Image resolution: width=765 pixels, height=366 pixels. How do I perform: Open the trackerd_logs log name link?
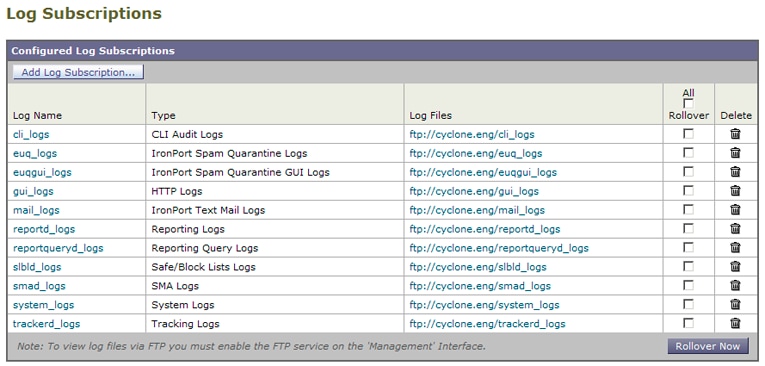pyautogui.click(x=46, y=324)
